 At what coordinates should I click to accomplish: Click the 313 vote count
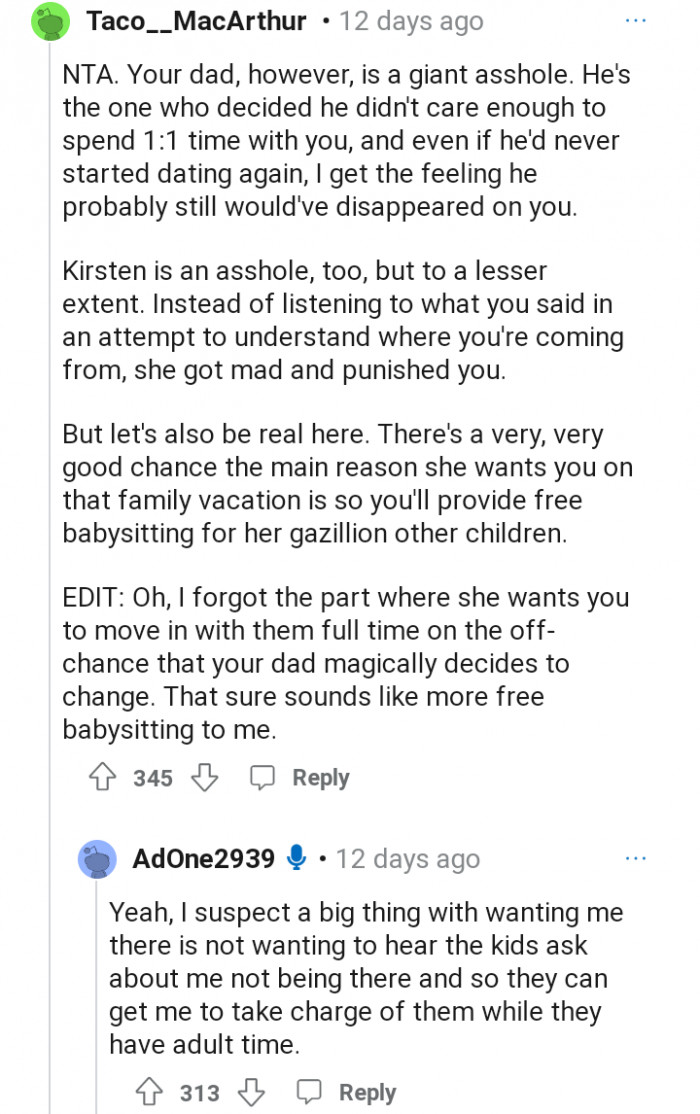tap(200, 1093)
